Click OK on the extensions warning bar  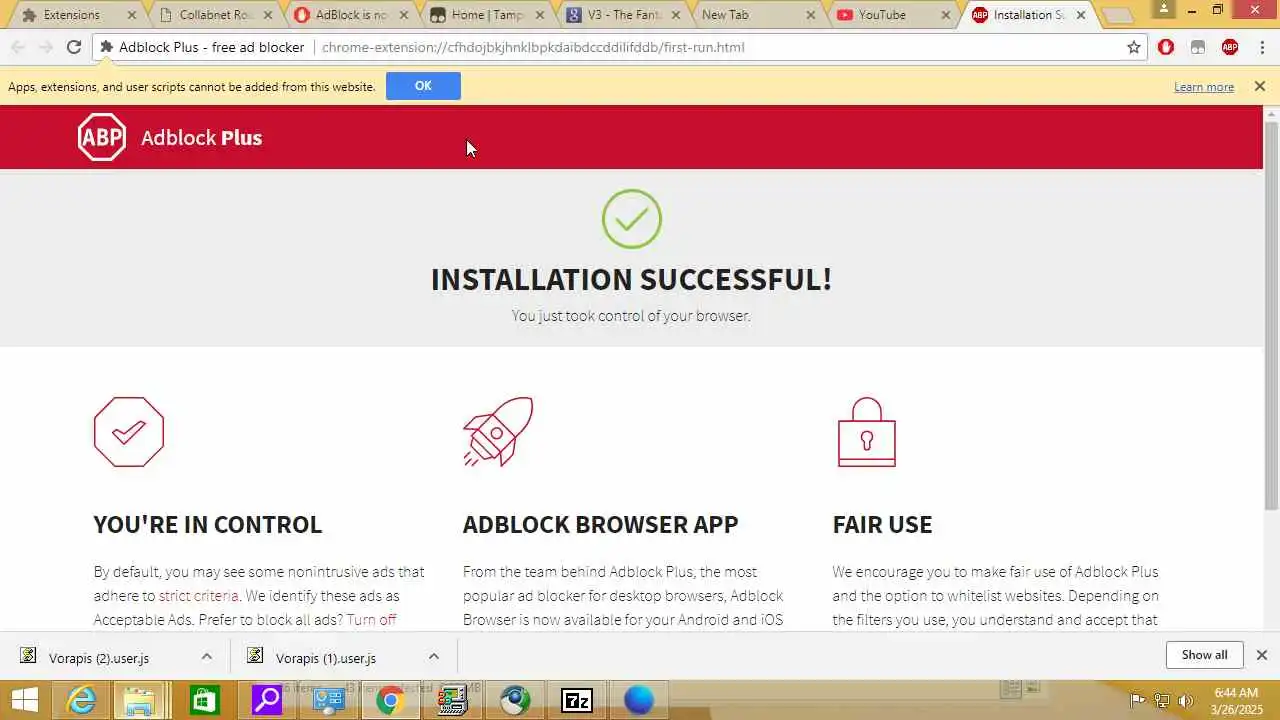[x=423, y=86]
